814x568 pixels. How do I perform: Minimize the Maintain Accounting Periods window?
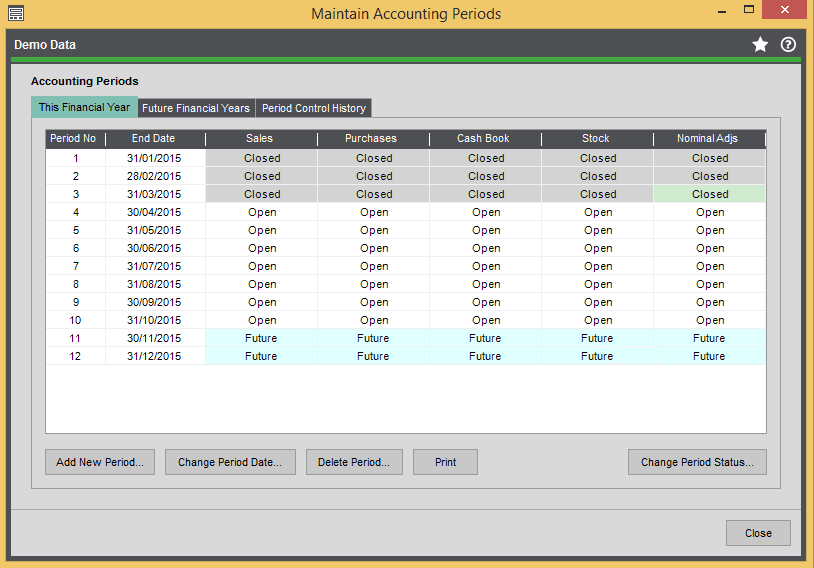[722, 11]
